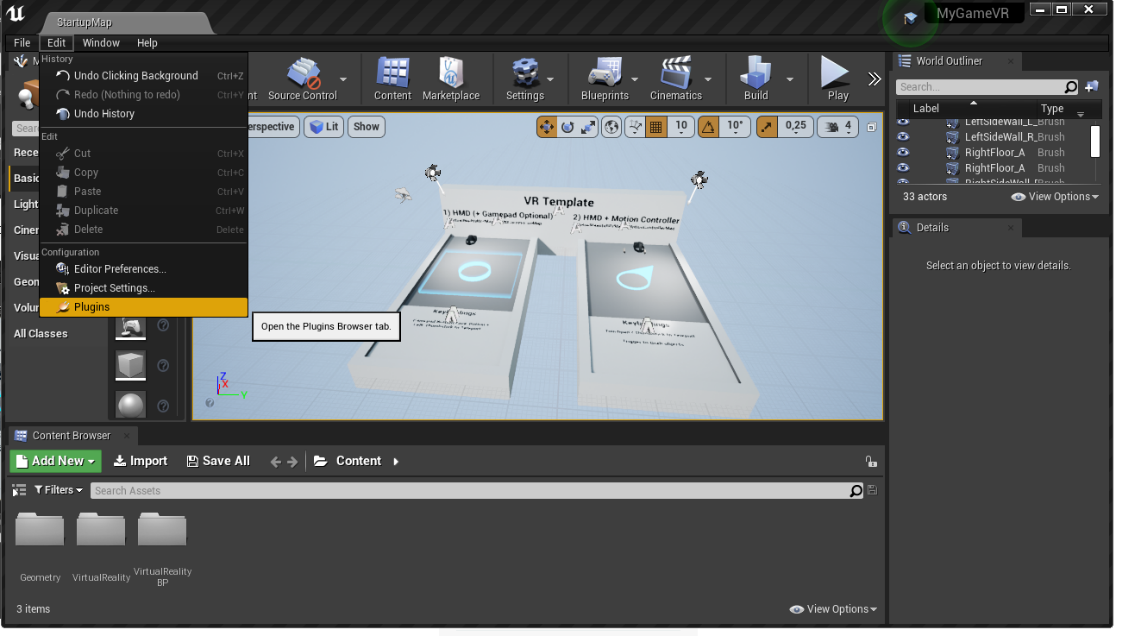Click the Content toolbar icon
This screenshot has width=1141, height=636.
pos(392,79)
